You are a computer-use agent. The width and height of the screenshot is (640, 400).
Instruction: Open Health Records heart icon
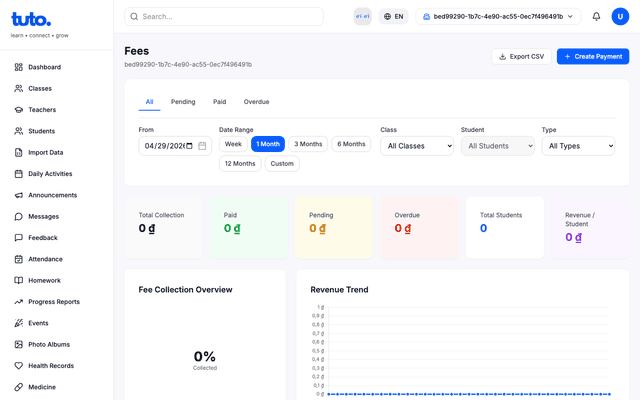tap(18, 366)
